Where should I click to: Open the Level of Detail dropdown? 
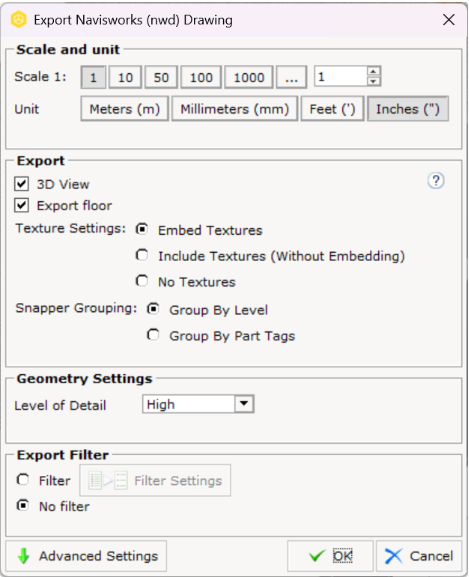click(244, 404)
